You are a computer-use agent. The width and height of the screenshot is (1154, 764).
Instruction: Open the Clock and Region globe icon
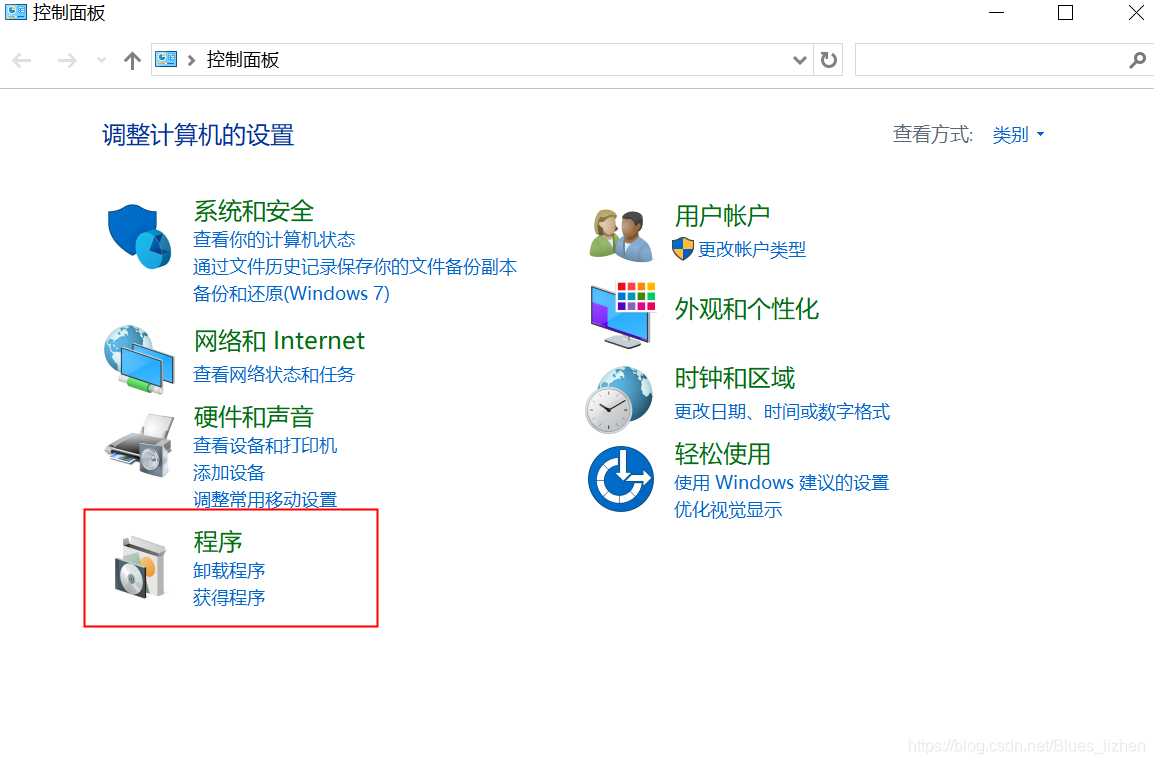(x=619, y=400)
